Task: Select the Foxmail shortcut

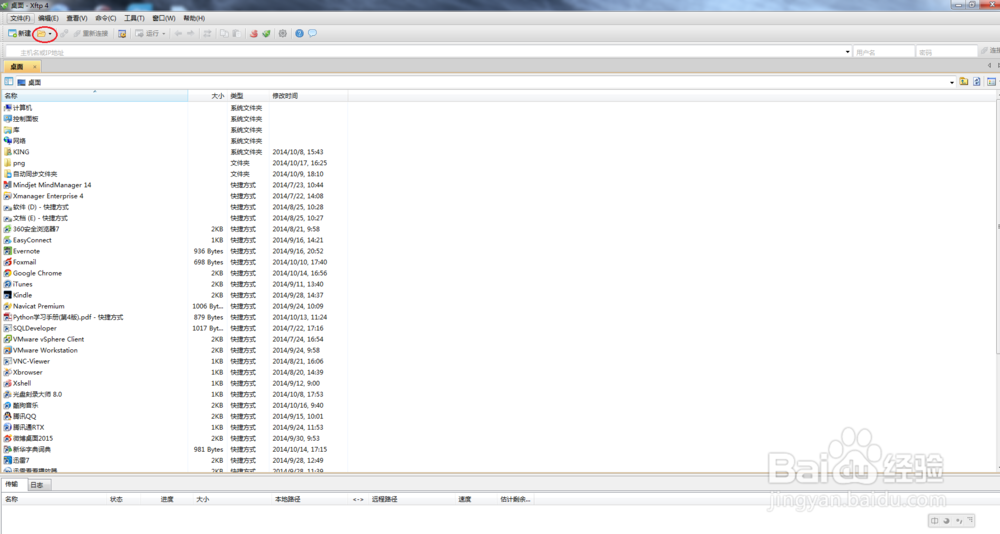Action: 20,262
